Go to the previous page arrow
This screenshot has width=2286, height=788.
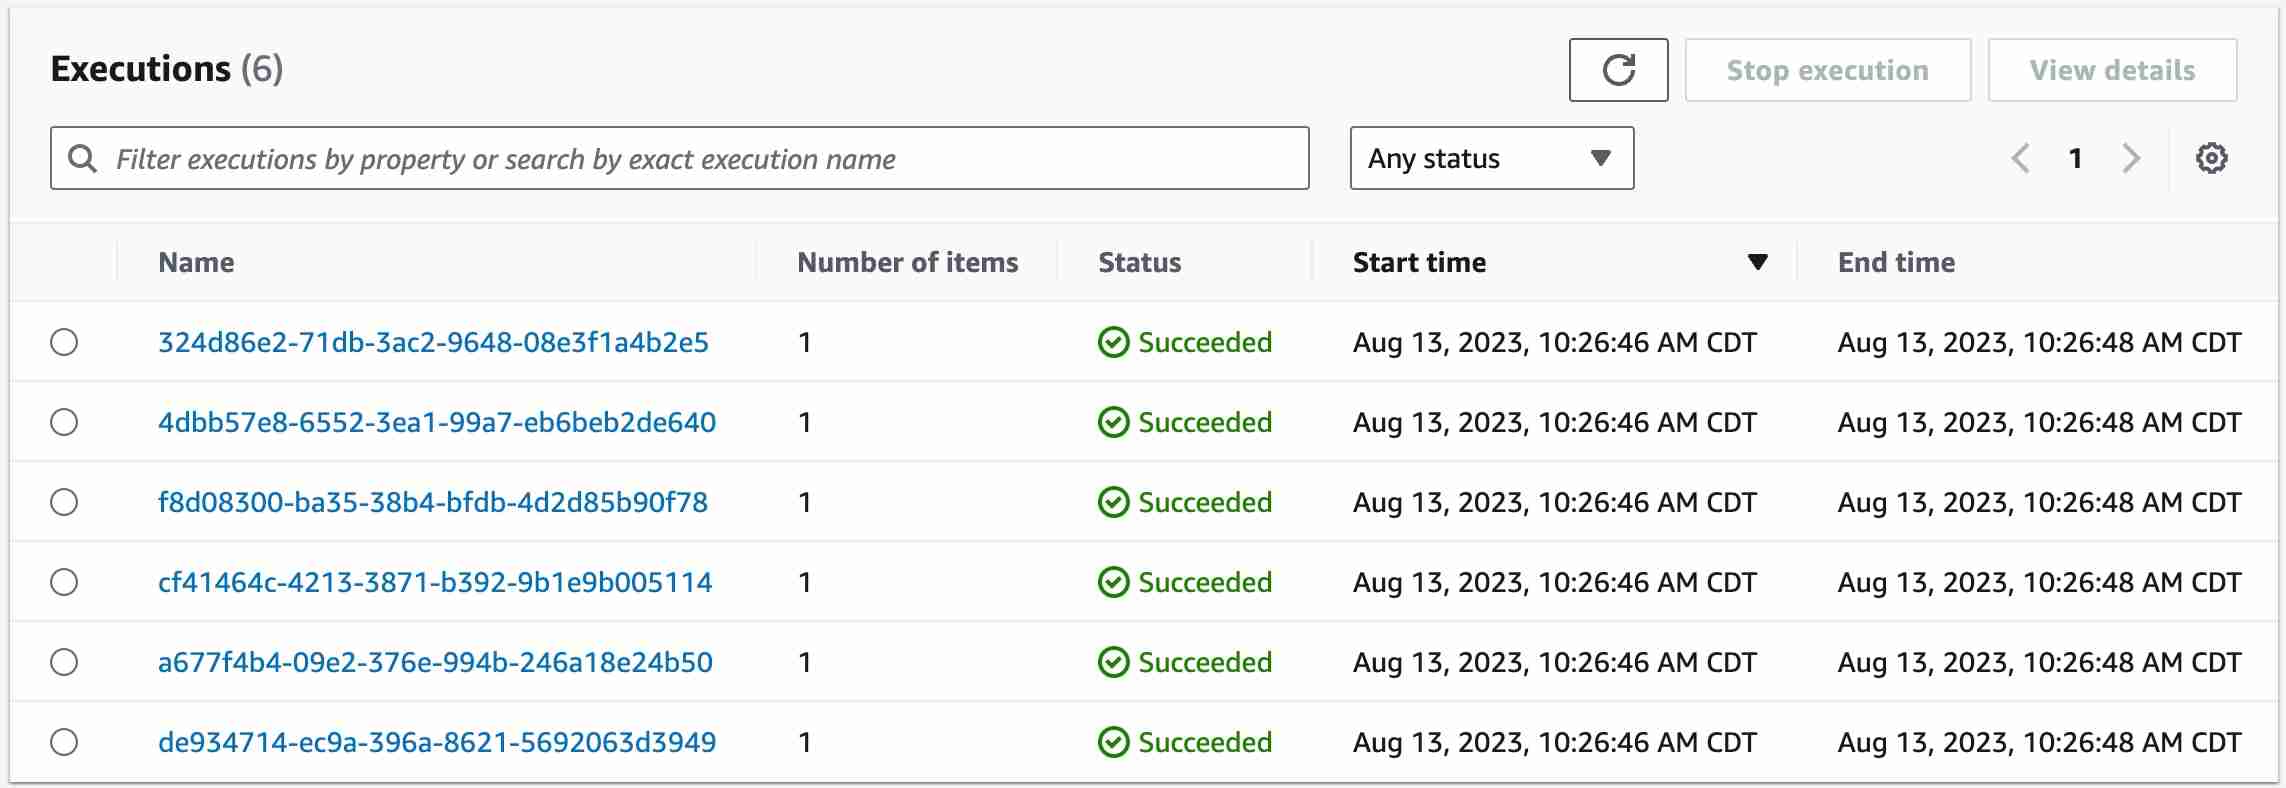(2020, 158)
